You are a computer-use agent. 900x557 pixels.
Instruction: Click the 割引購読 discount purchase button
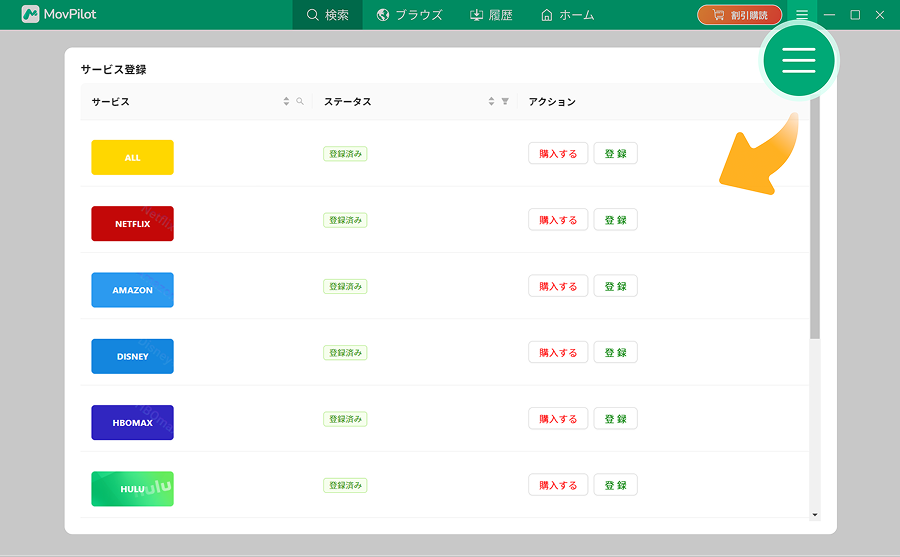(x=739, y=15)
